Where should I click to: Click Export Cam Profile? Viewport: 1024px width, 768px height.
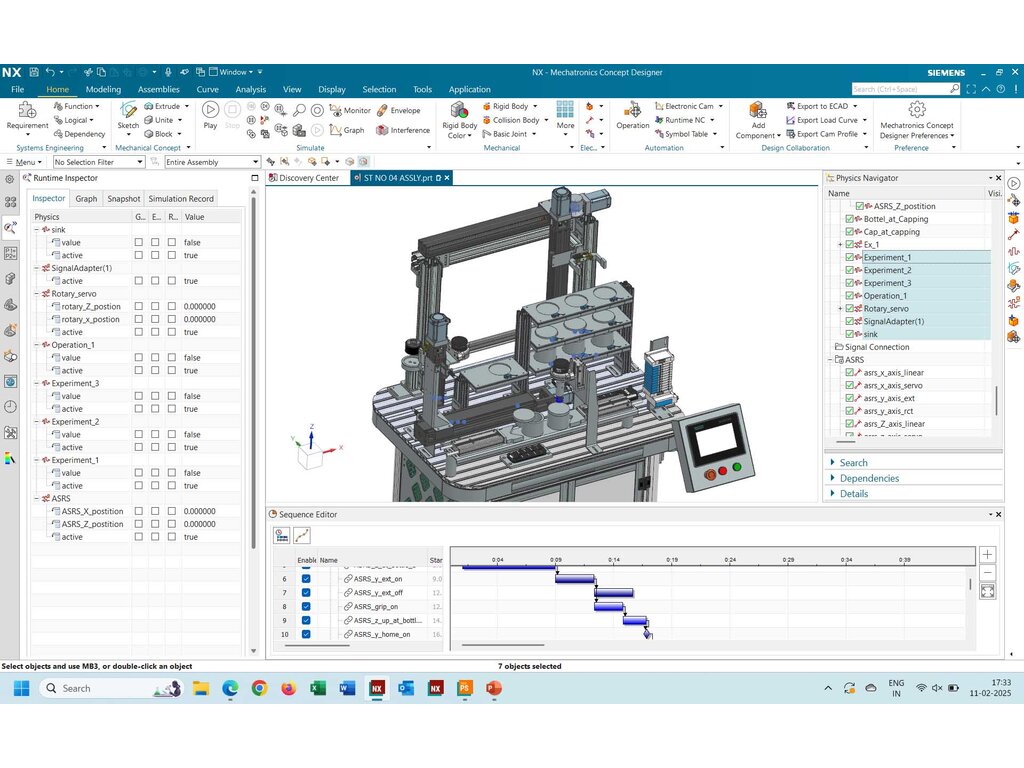click(x=822, y=134)
